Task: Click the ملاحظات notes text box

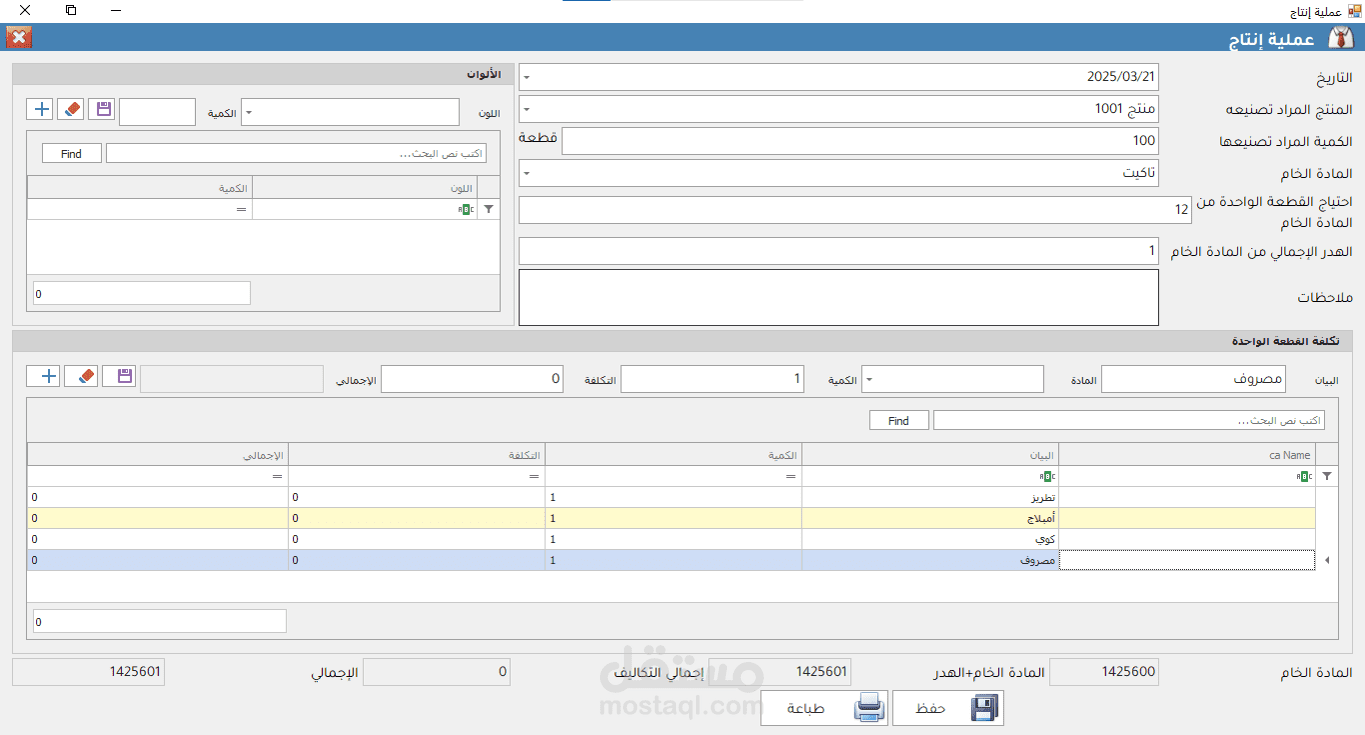Action: 838,297
